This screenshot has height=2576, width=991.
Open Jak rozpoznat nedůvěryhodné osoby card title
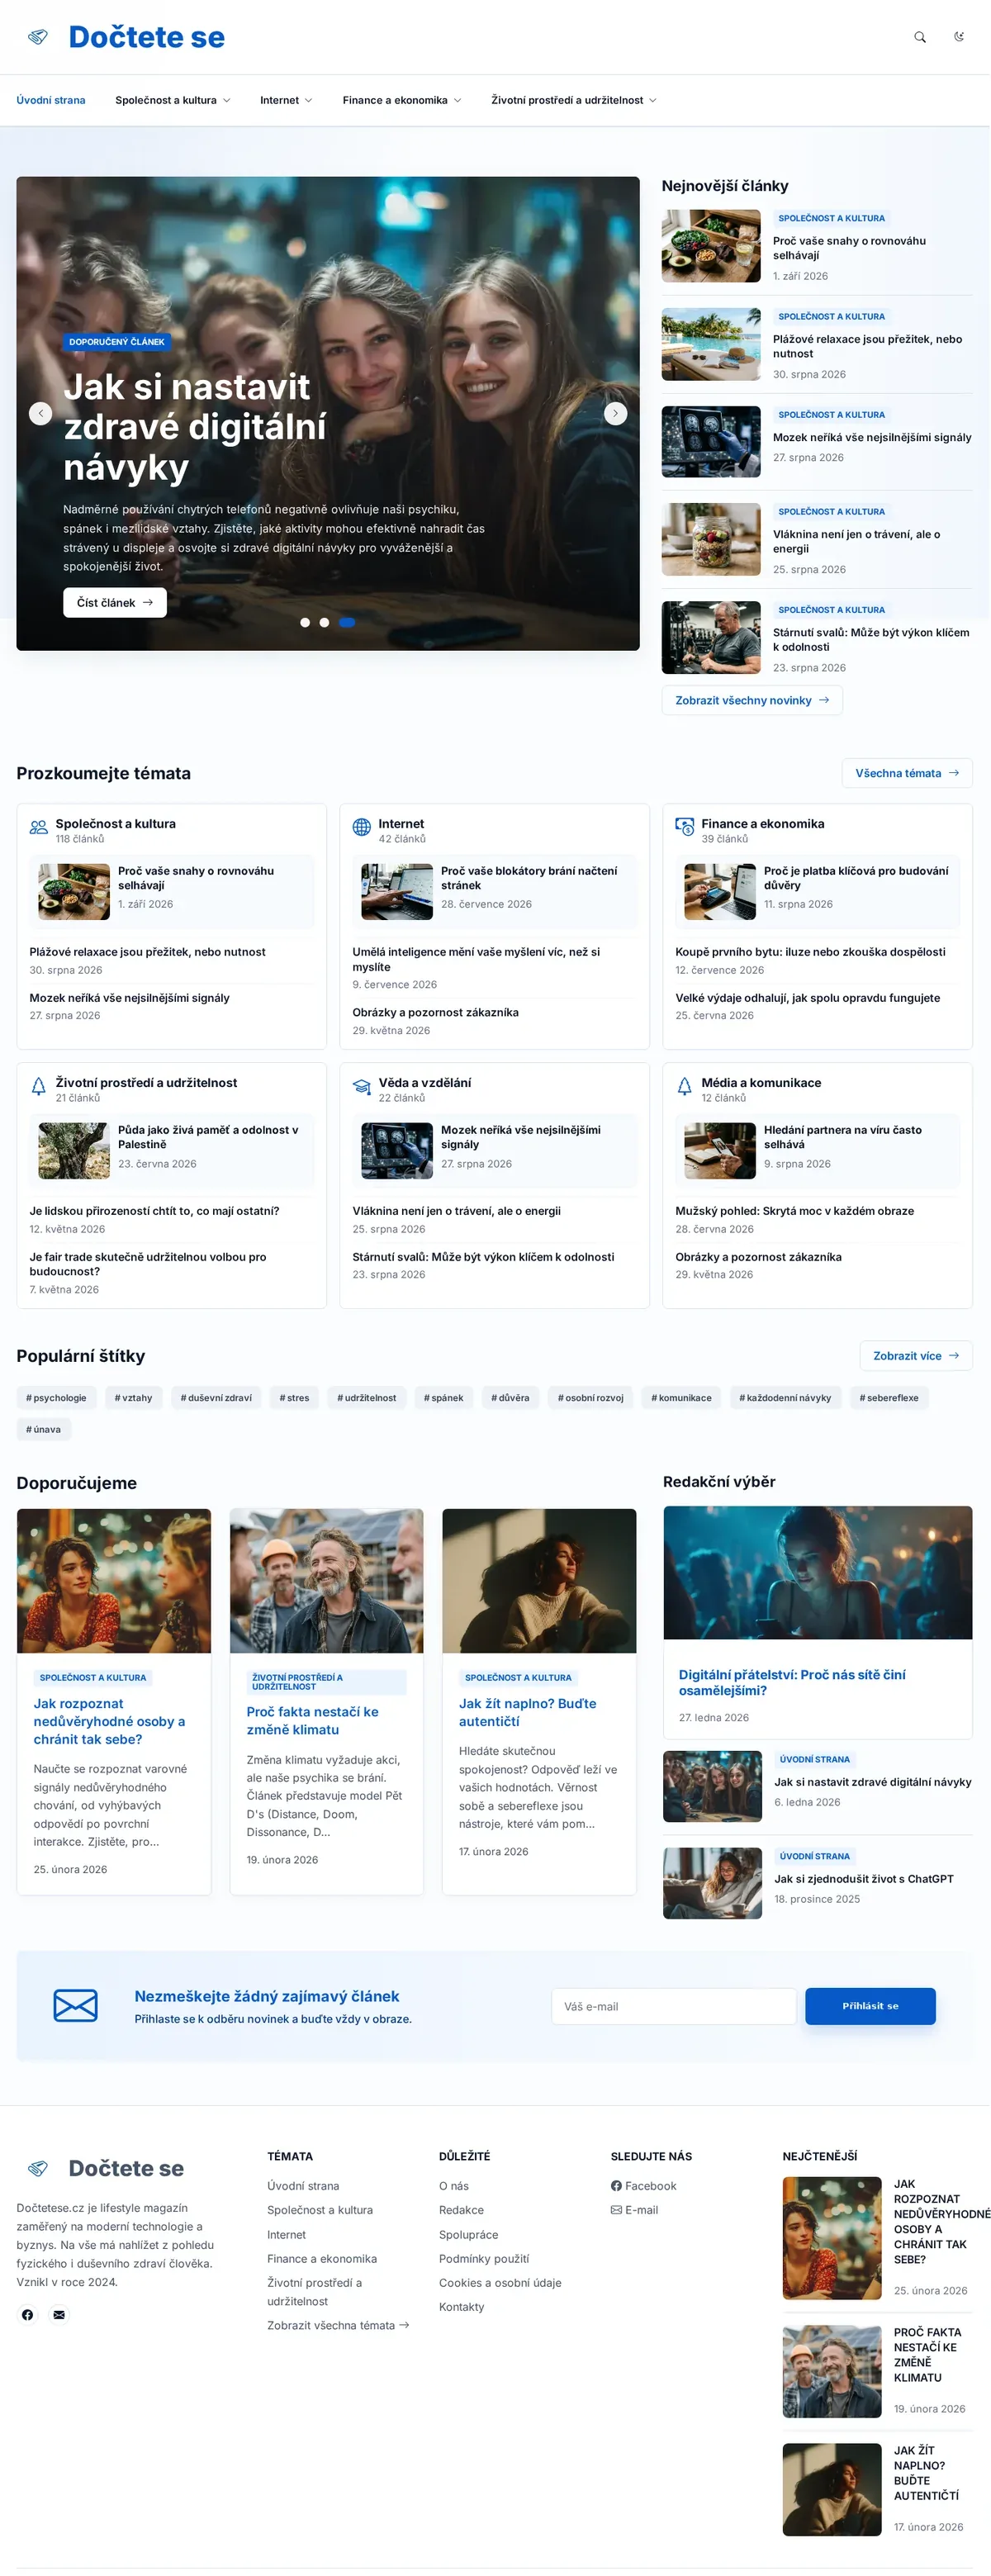tap(109, 1721)
